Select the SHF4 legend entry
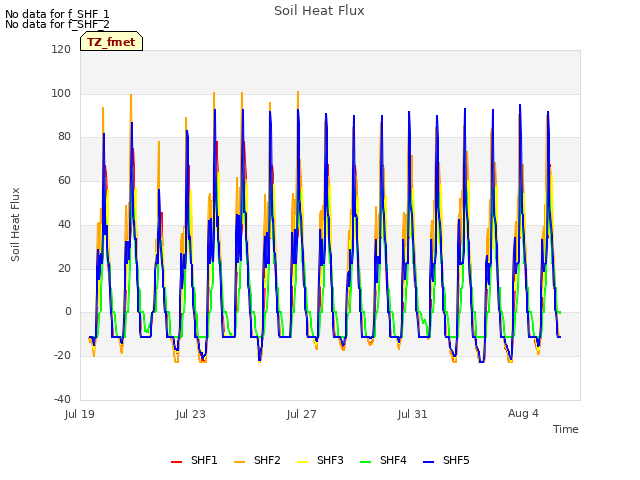 click(x=383, y=460)
